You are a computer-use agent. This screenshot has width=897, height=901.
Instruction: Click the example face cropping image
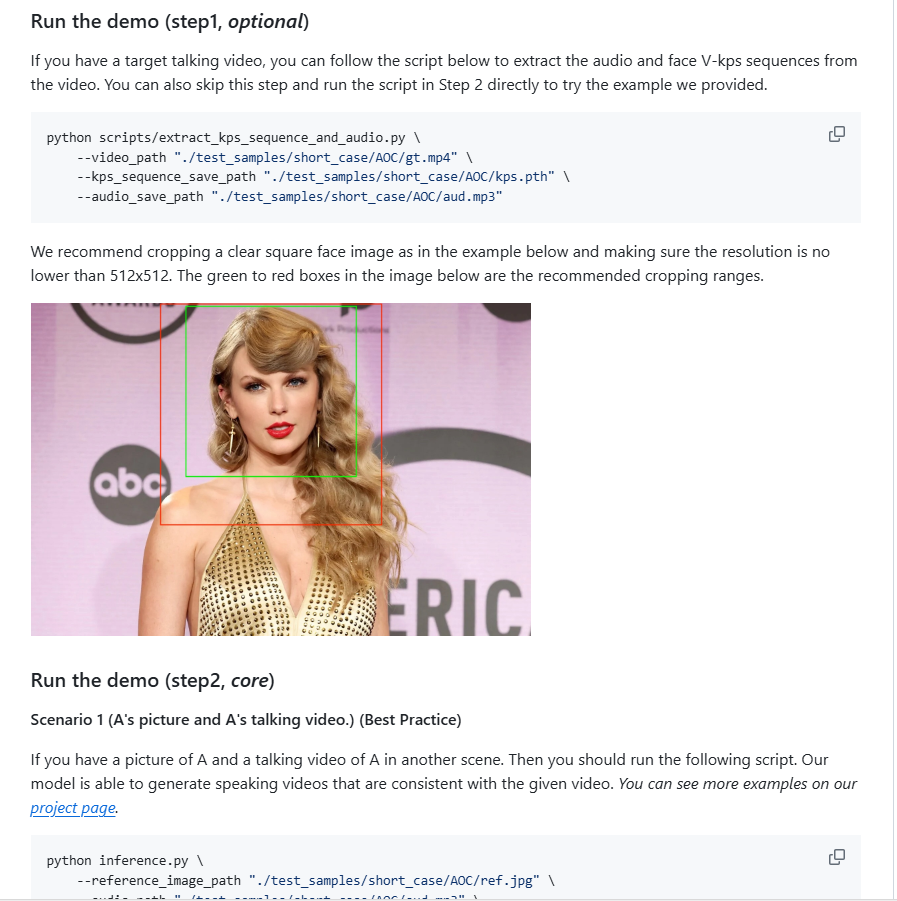[x=280, y=469]
